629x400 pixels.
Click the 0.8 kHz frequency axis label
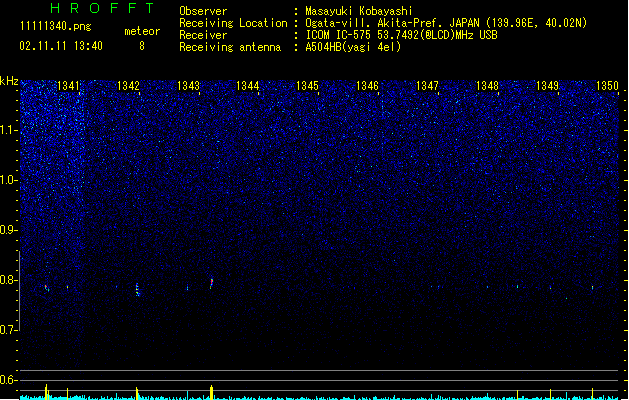point(9,280)
